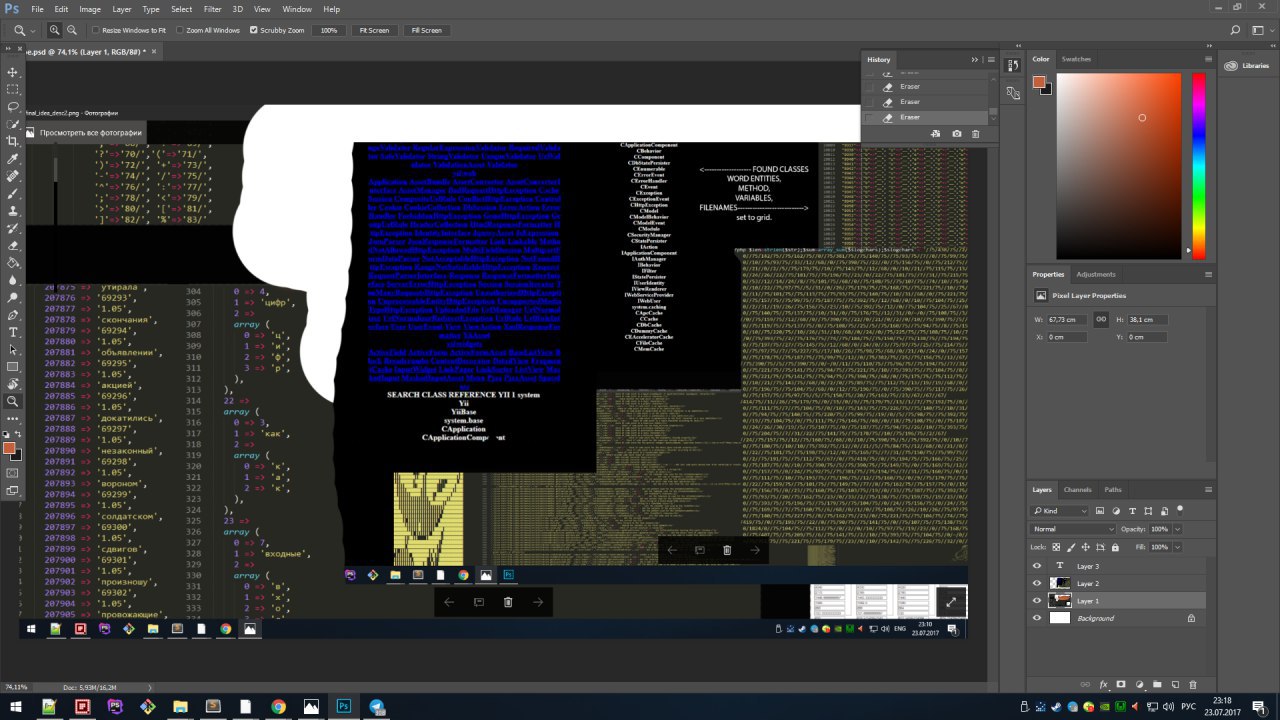Select the Background layer thumbnail
Screen dimensions: 1280x720
(1059, 618)
